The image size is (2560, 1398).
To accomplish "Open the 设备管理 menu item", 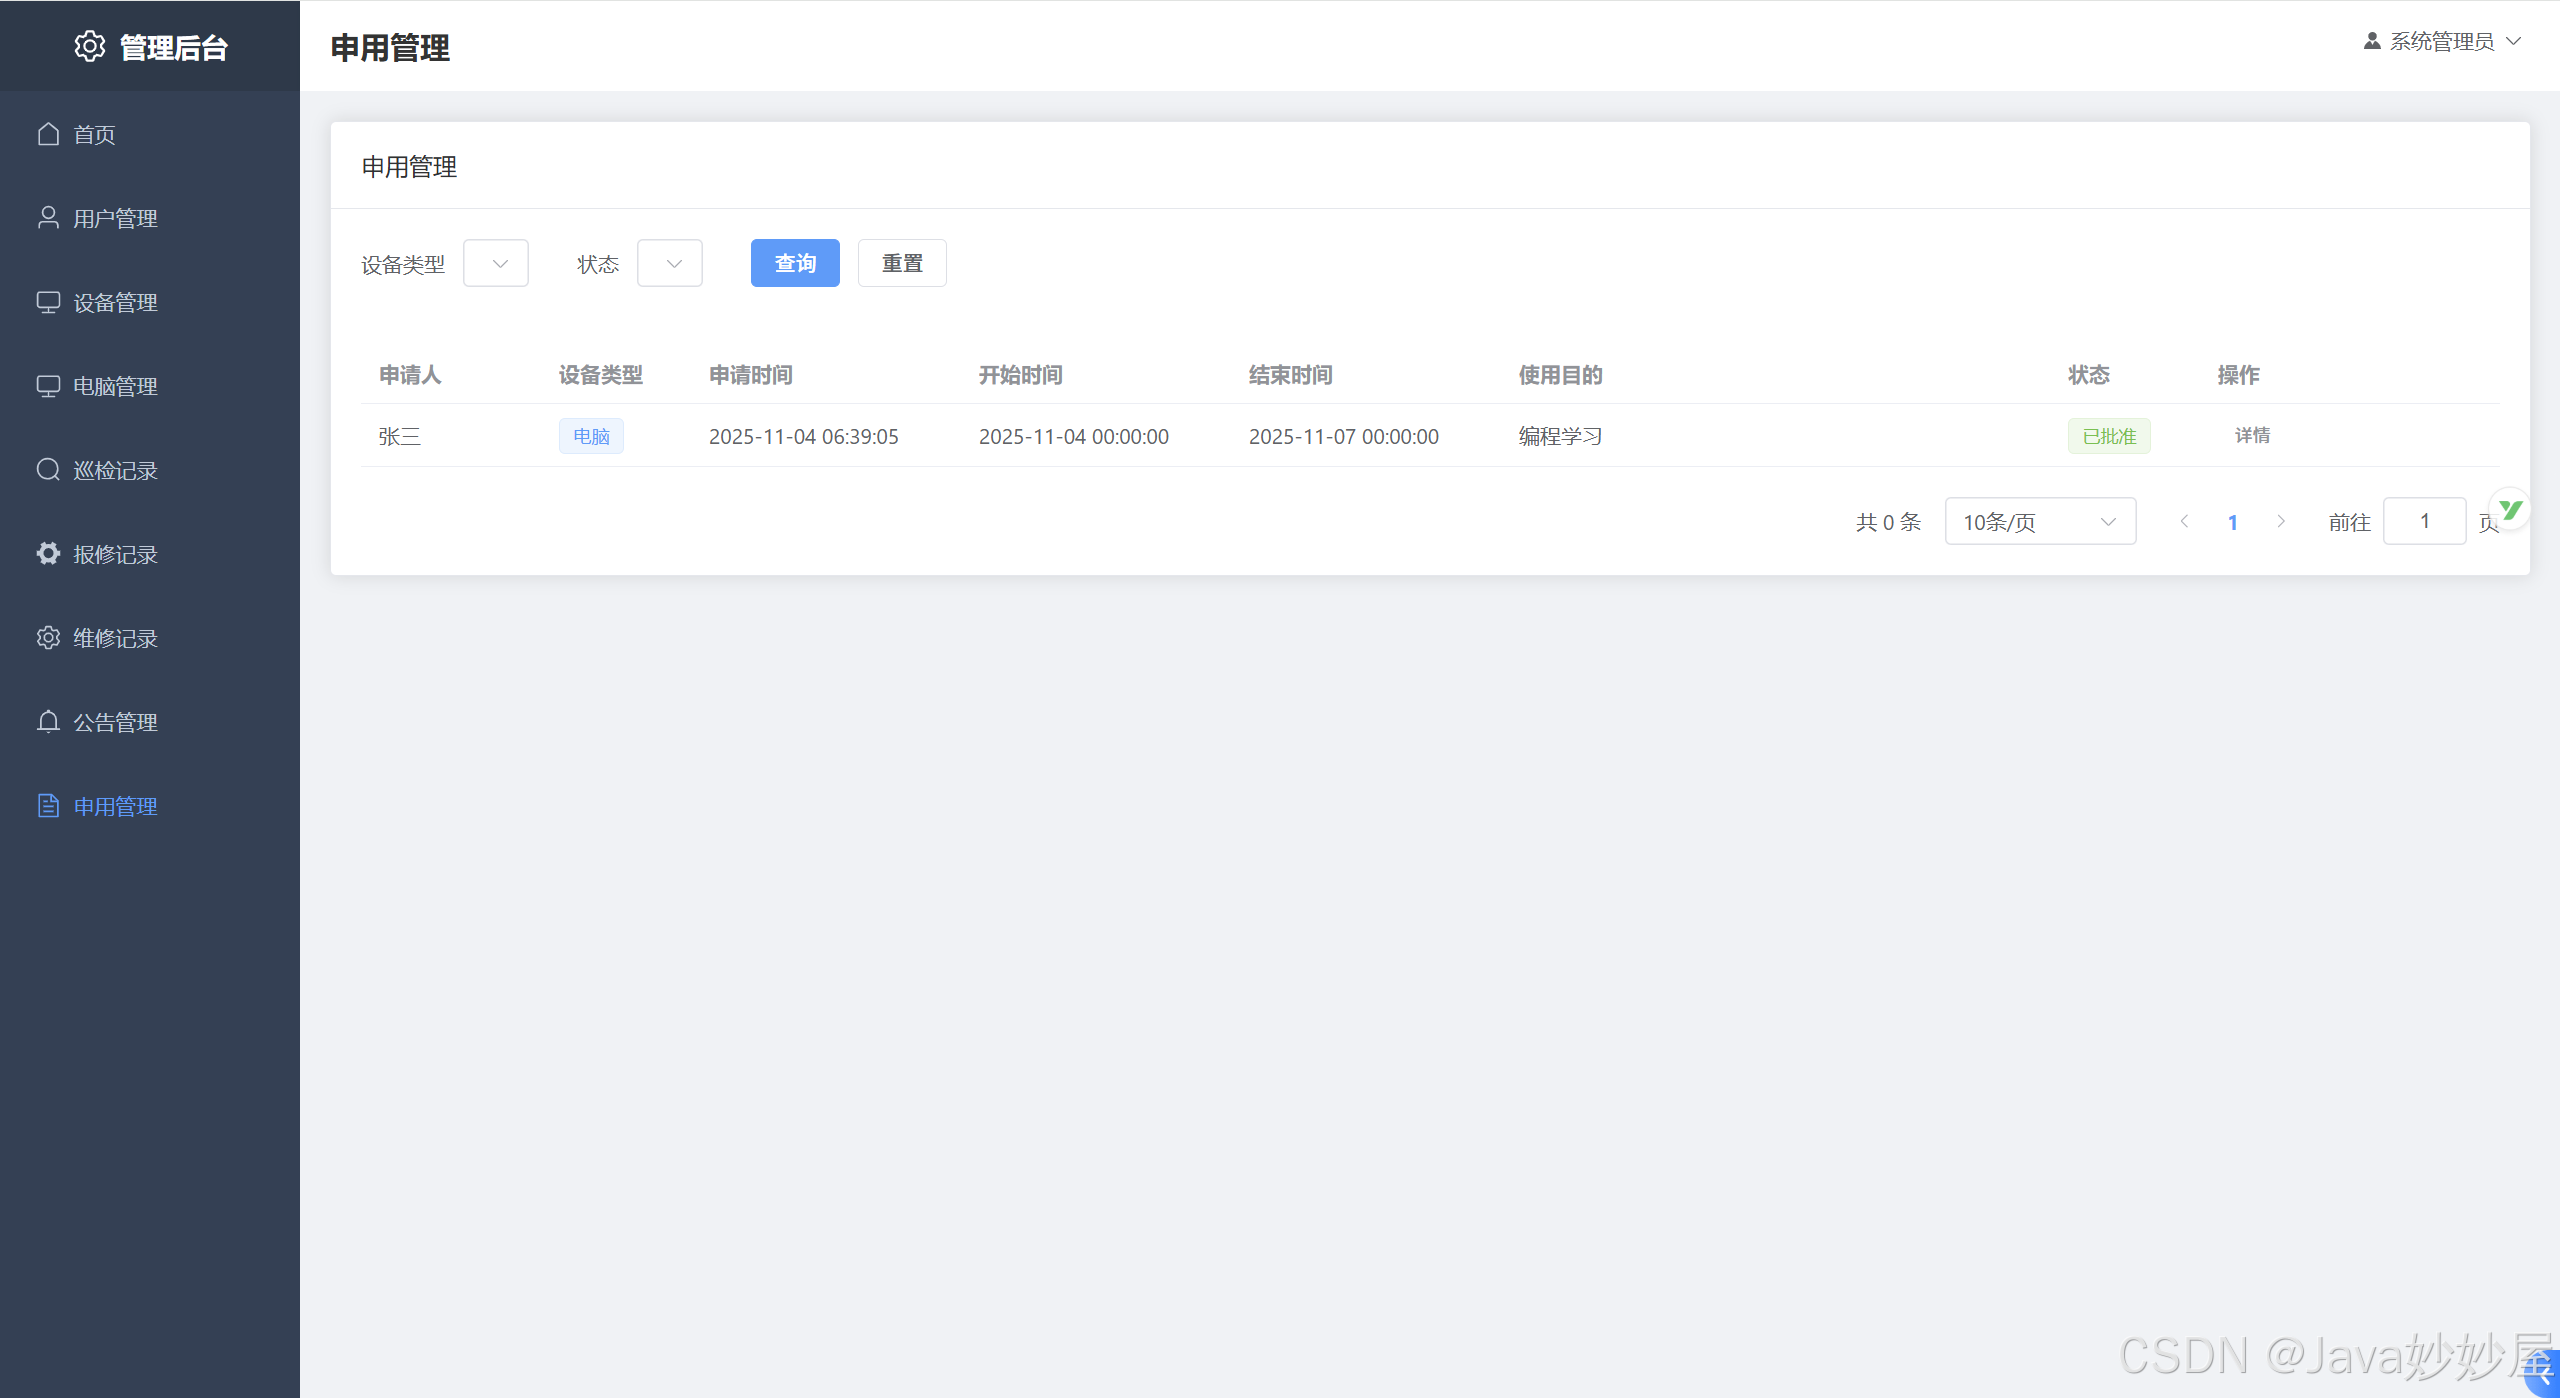I will pos(150,302).
